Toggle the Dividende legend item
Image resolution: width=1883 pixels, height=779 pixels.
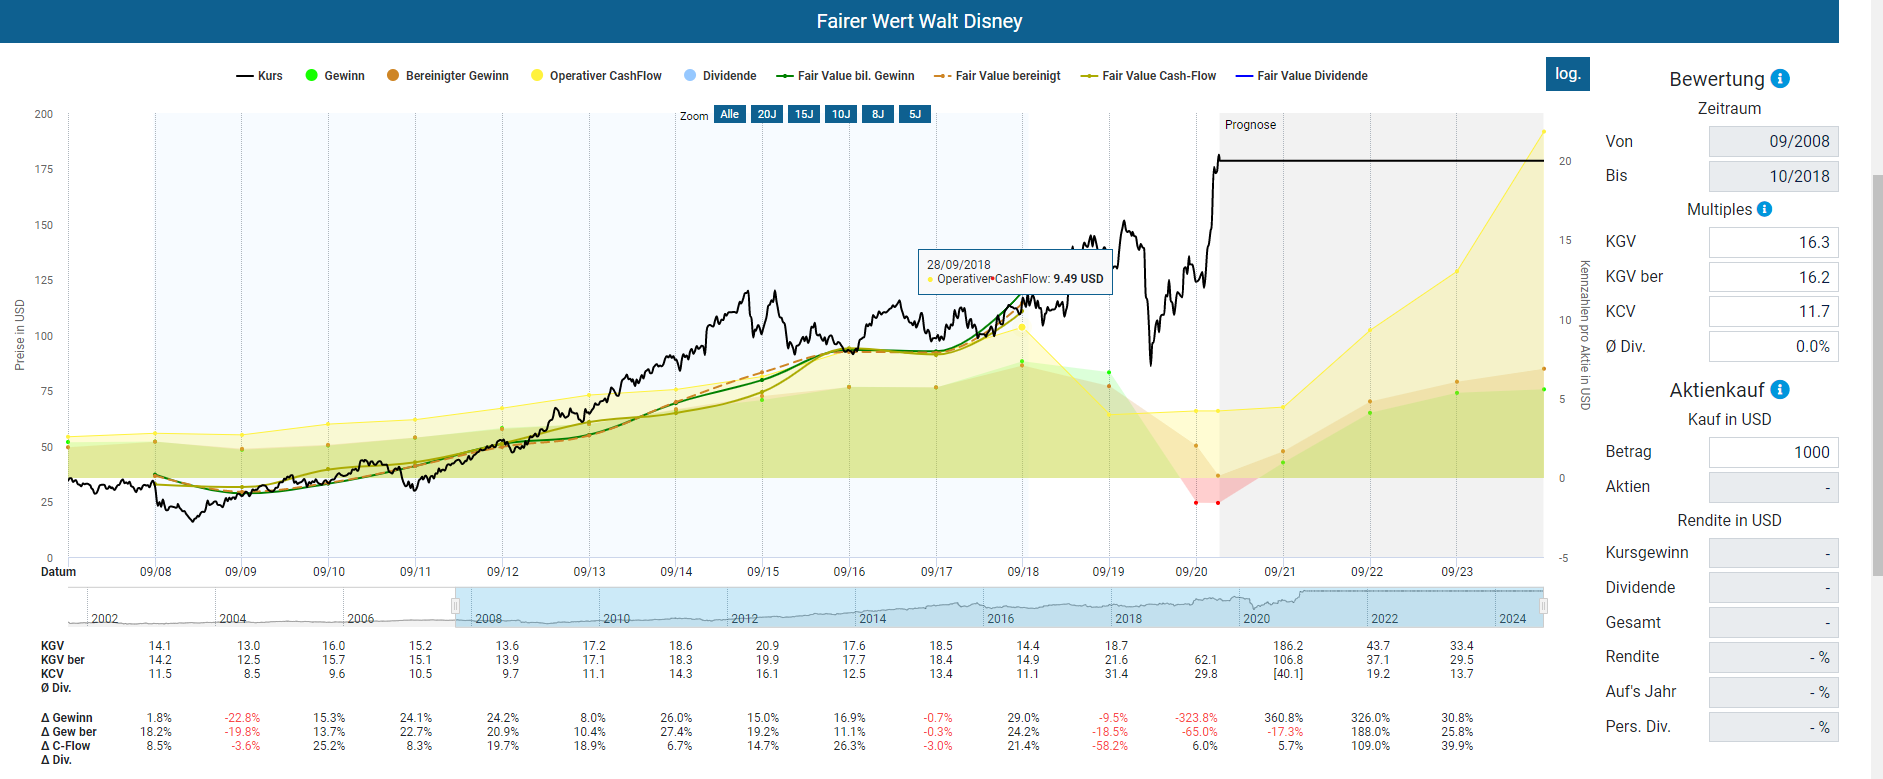tap(720, 76)
